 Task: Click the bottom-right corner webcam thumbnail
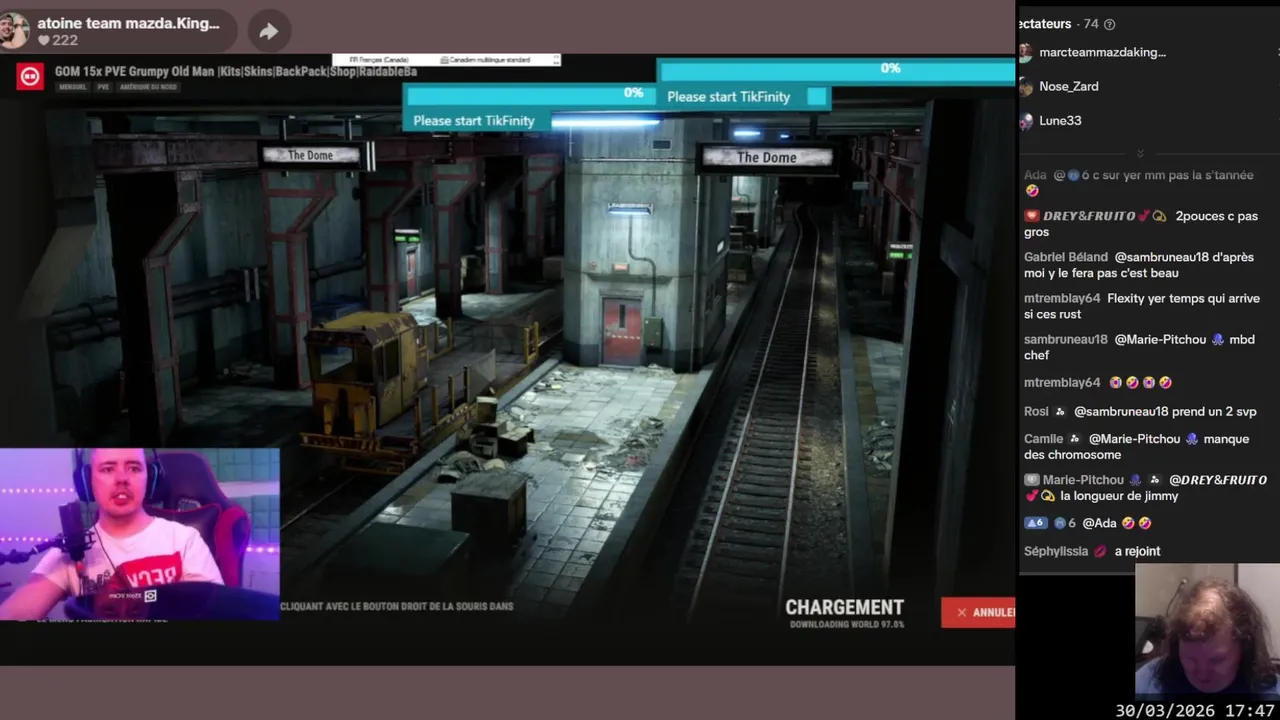pyautogui.click(x=1207, y=630)
